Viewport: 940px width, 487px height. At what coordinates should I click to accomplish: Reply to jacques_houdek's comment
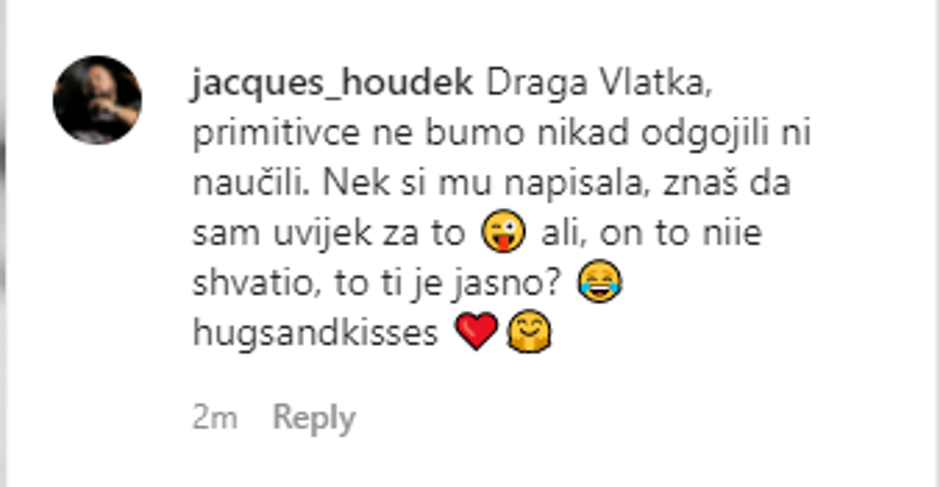coord(314,417)
